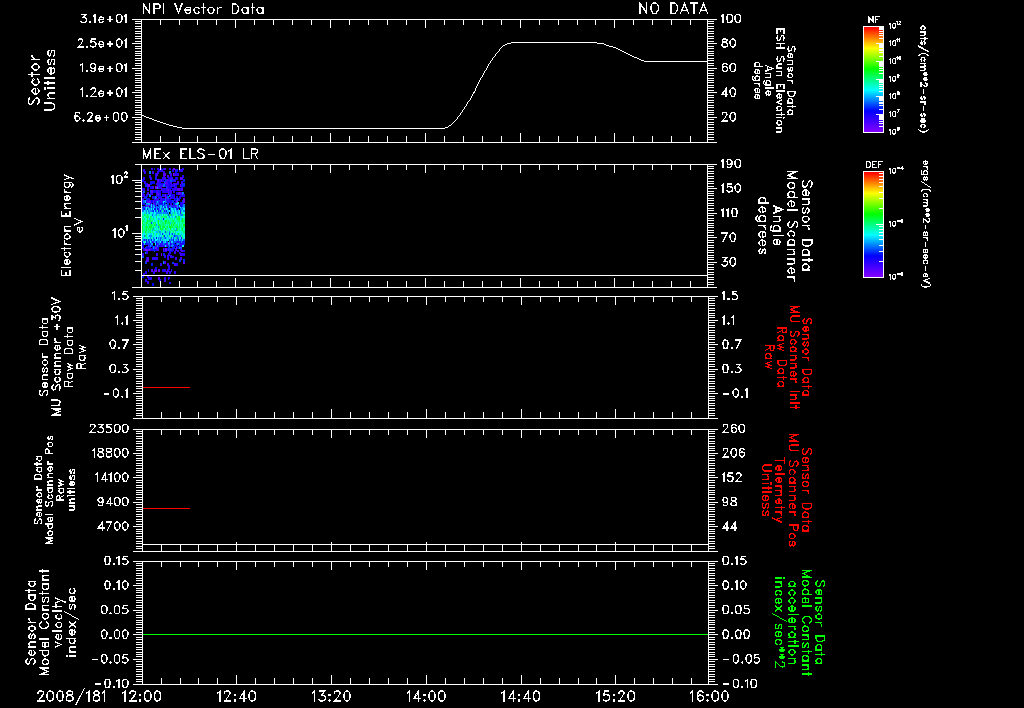Click the 'NO DATA' label

[x=673, y=8]
